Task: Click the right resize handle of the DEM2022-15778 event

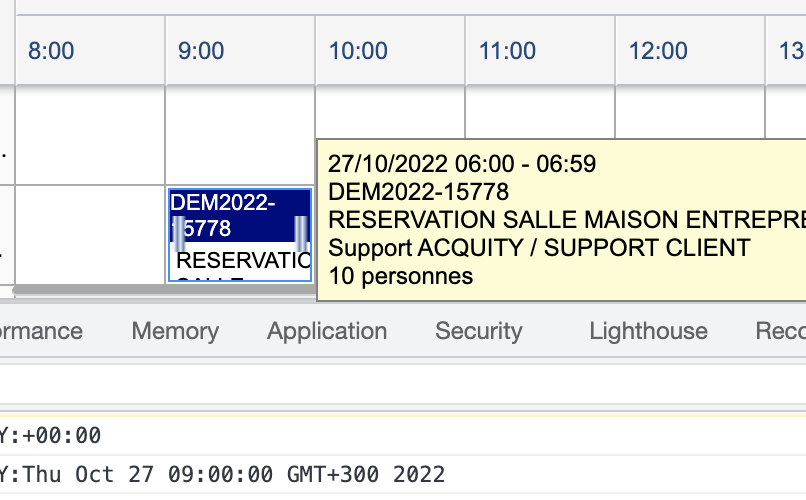Action: [301, 230]
